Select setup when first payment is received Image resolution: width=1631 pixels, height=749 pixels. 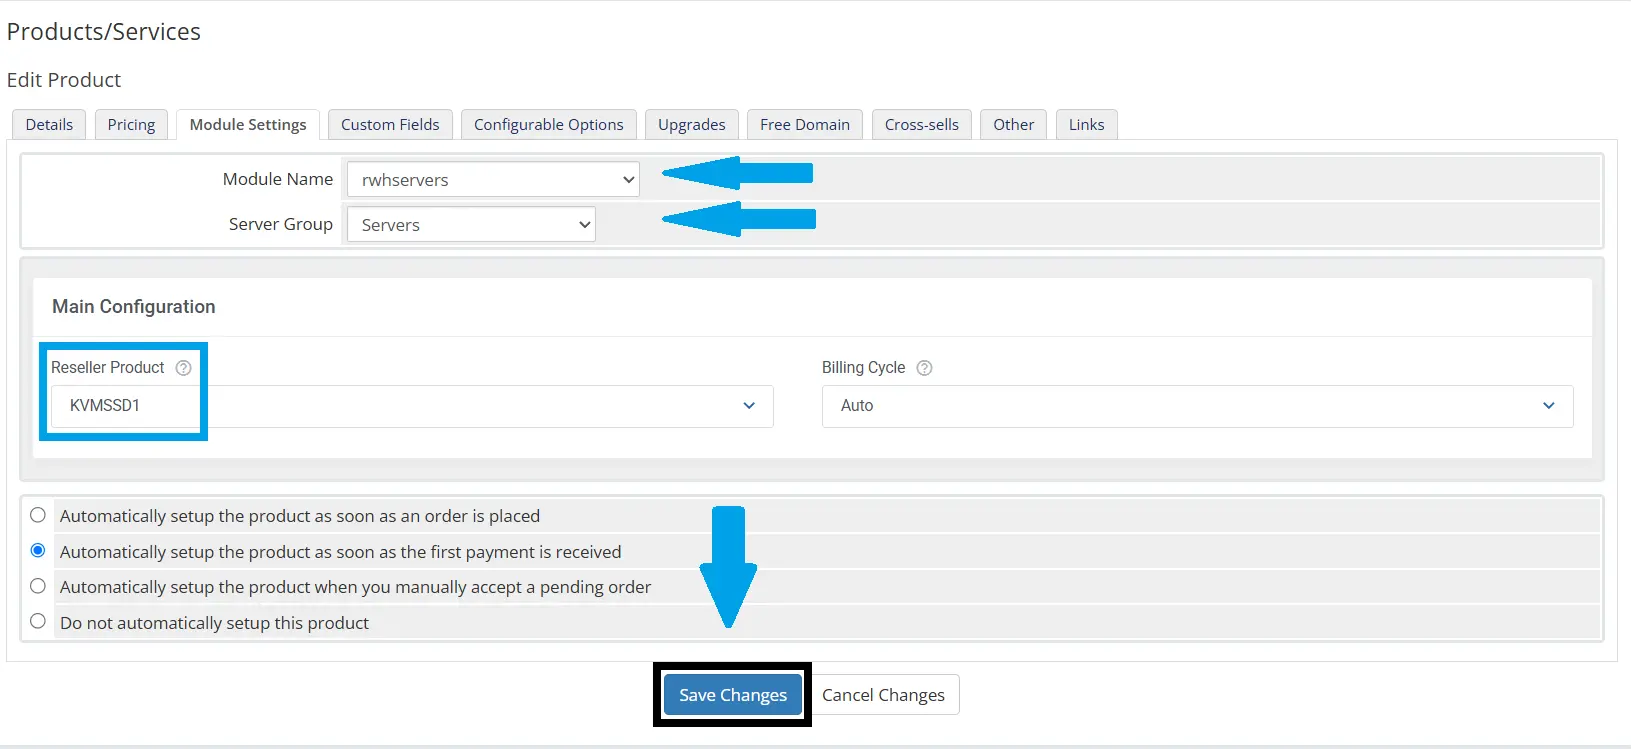(x=38, y=550)
